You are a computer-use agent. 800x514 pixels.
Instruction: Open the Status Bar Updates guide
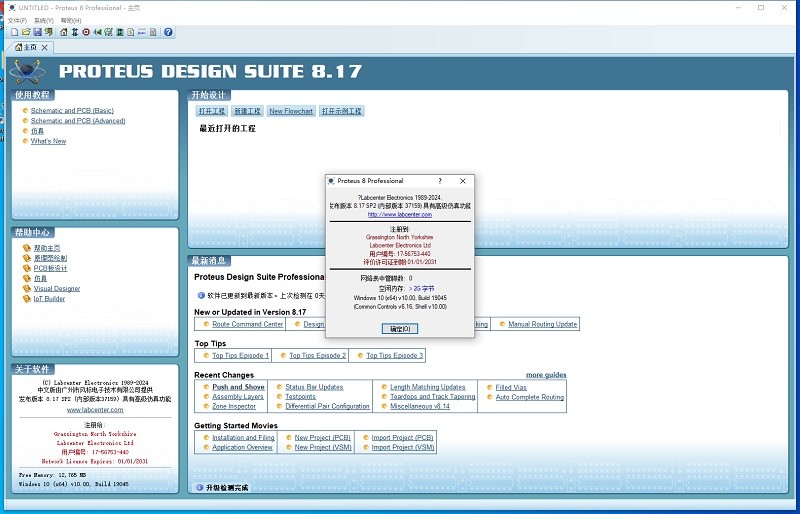314,387
